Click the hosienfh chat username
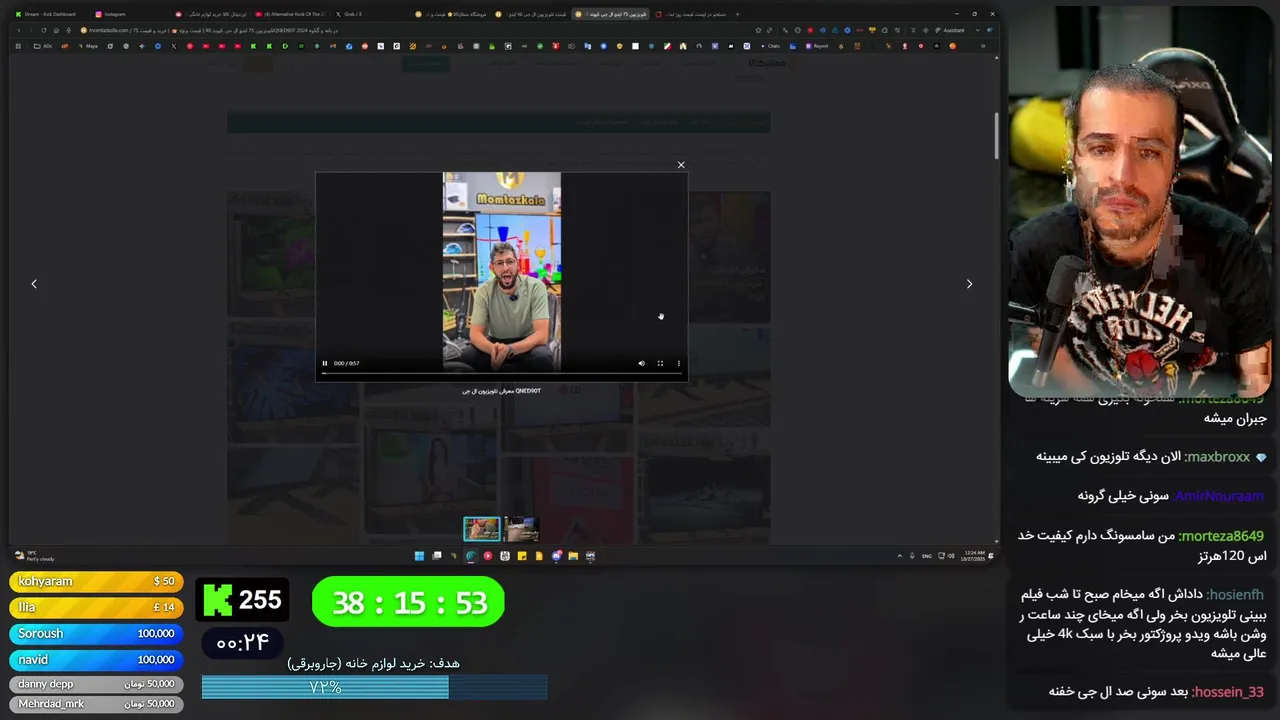1280x720 pixels. tap(1235, 594)
